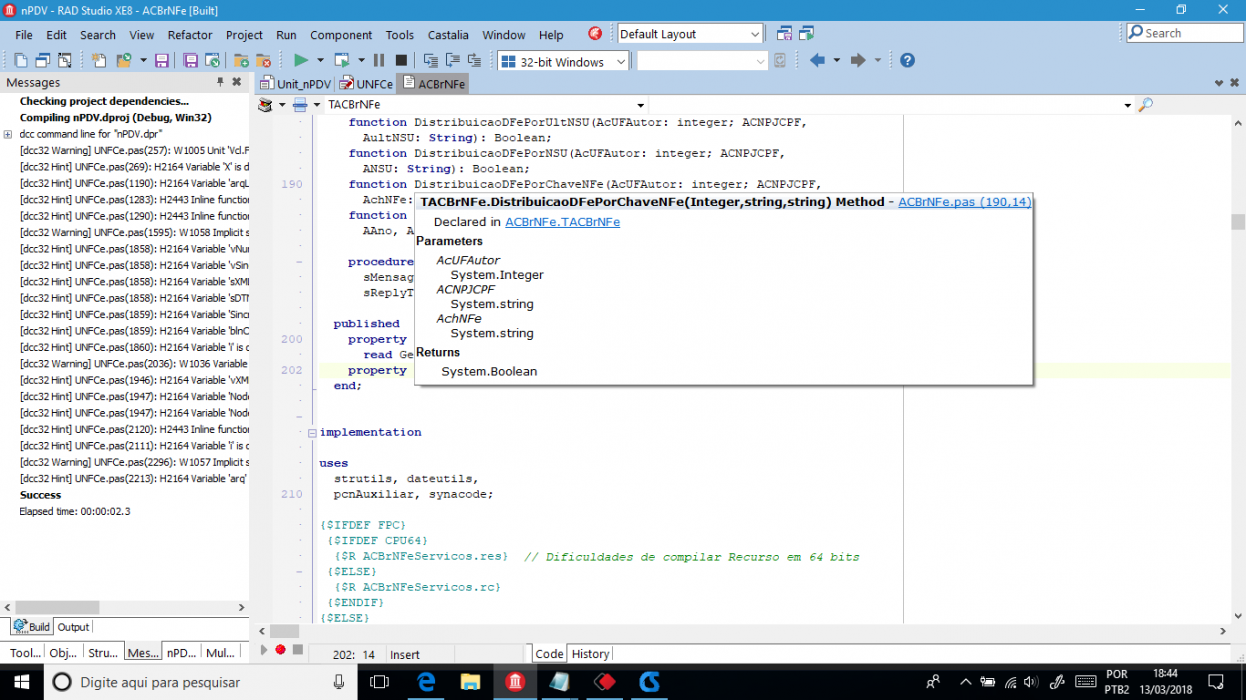This screenshot has height=700, width=1246.
Task: Click the editor search magnifier icon
Action: coord(1145,105)
